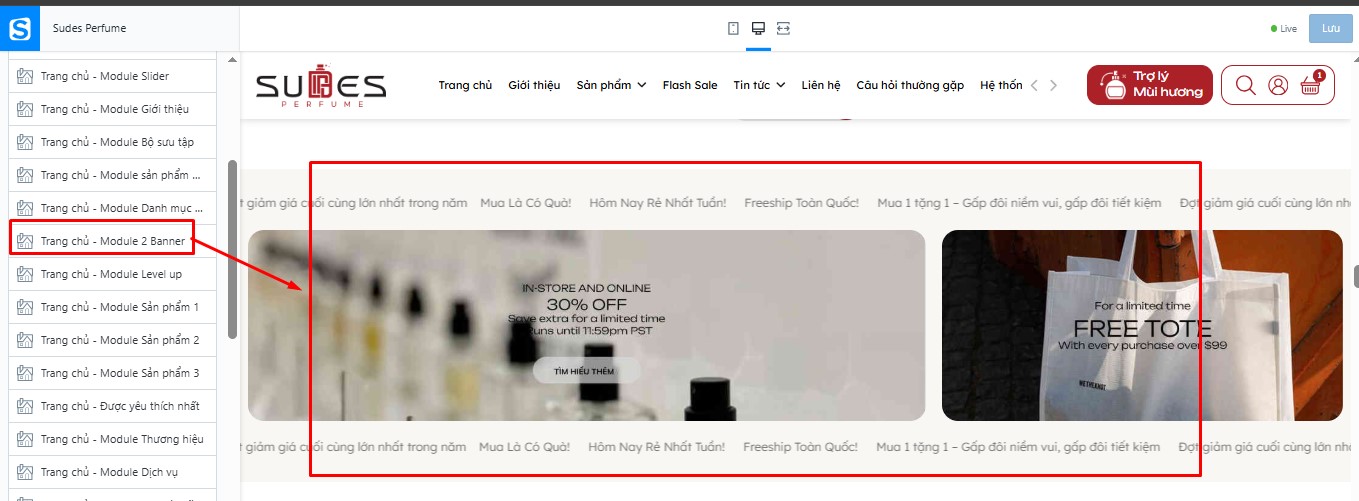Open the shopping cart icon
The height and width of the screenshot is (501, 1359).
pos(1311,85)
